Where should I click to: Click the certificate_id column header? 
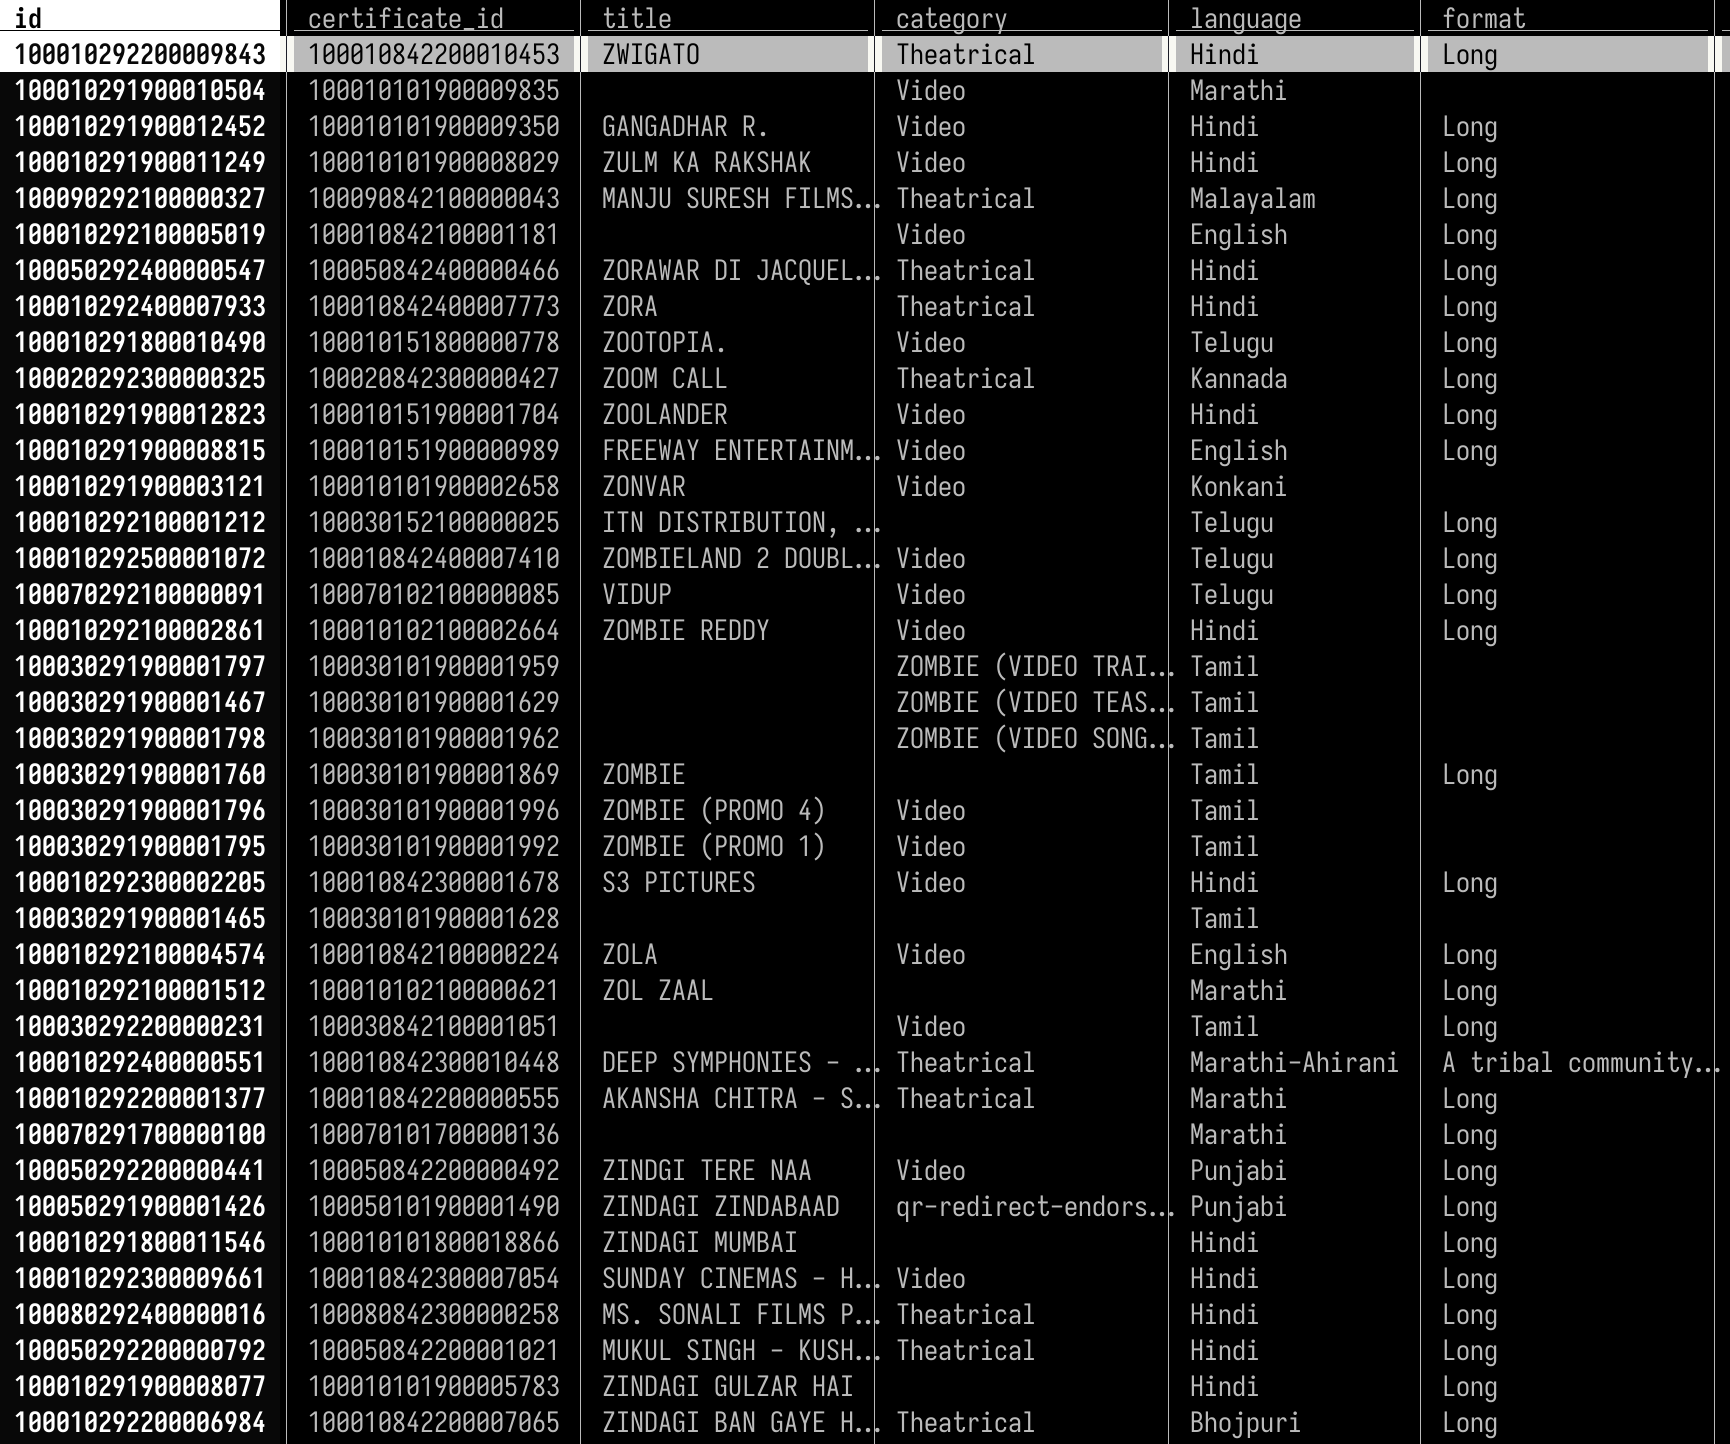coord(405,18)
